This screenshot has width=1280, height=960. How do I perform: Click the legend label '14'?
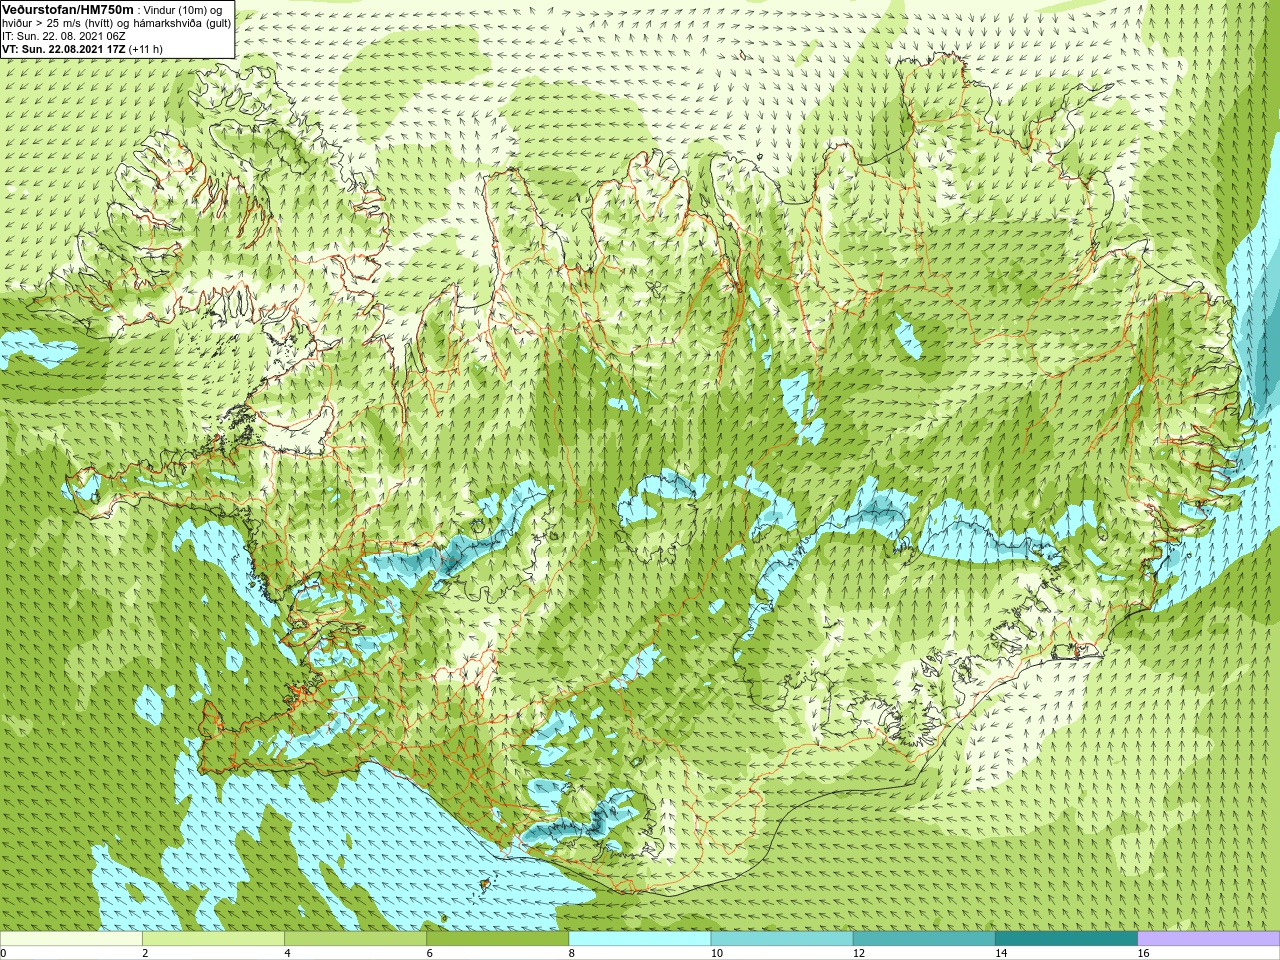tap(1000, 953)
